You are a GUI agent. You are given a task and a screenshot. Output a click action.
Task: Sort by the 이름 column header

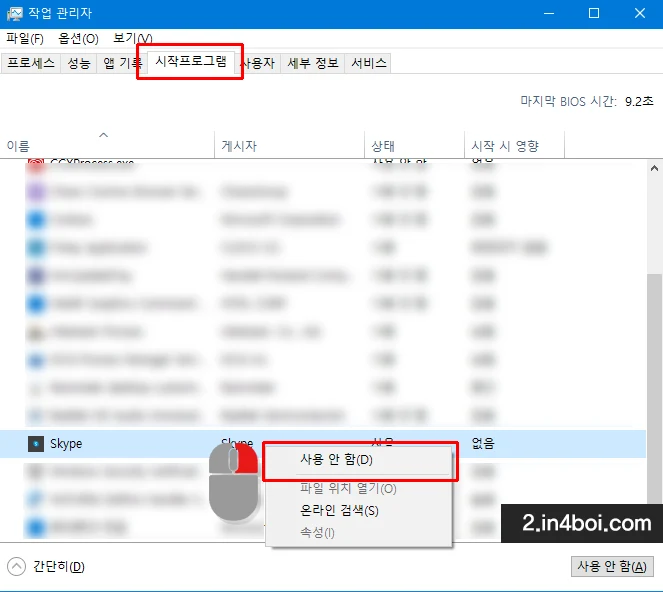107,145
